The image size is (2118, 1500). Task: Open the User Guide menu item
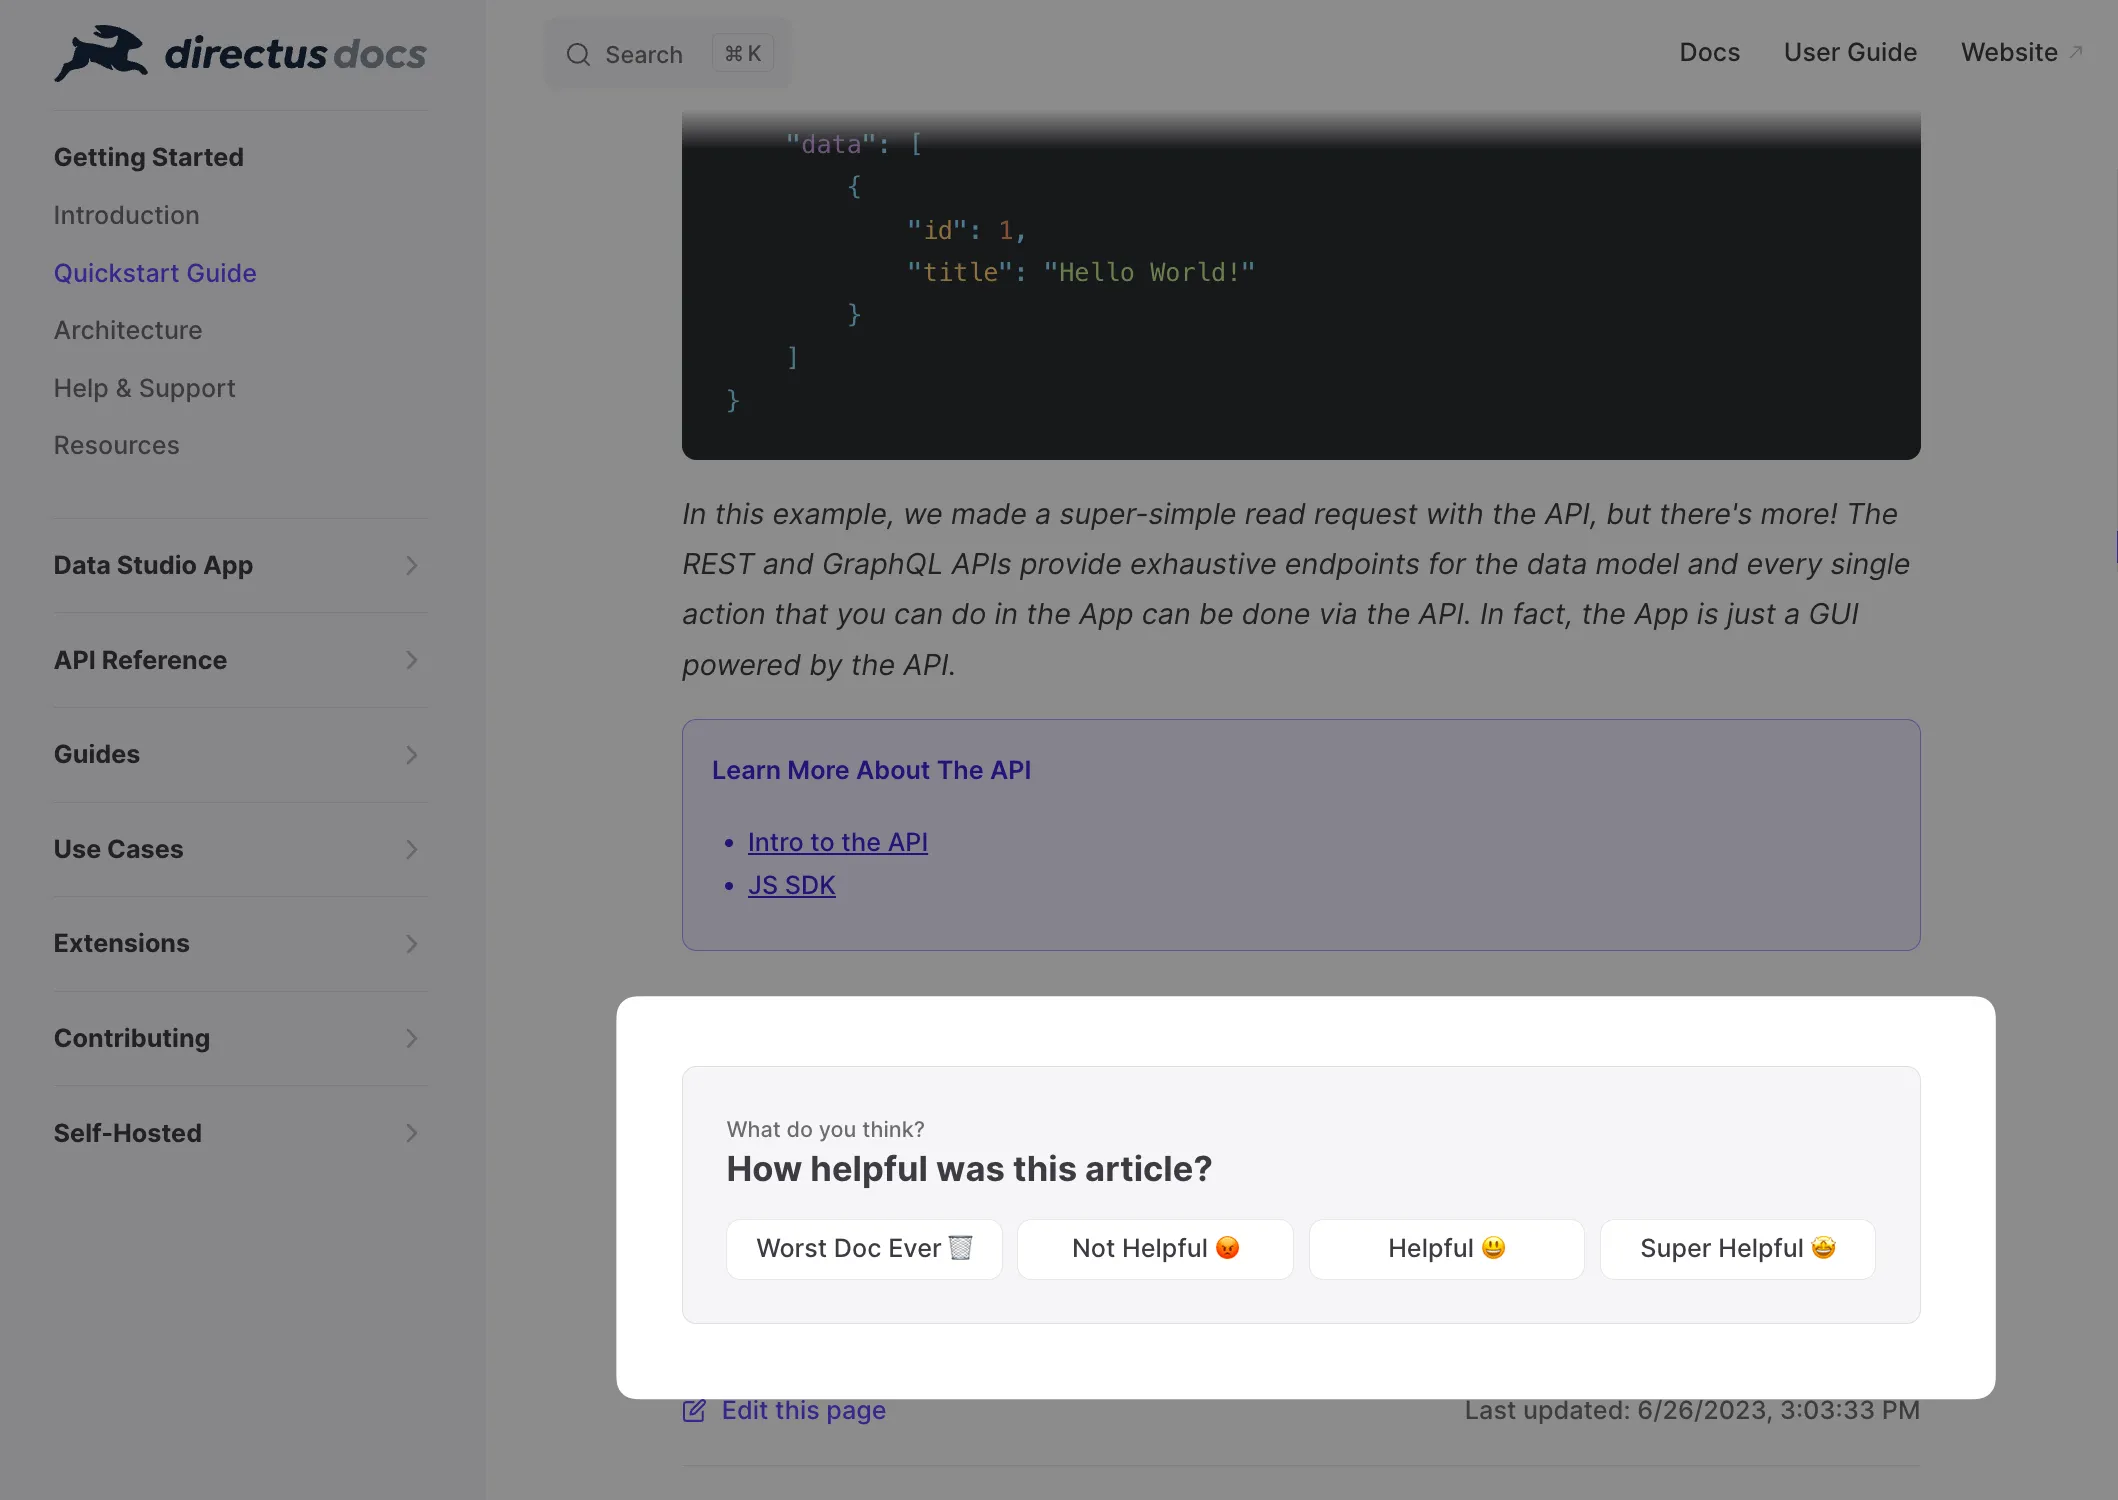click(x=1850, y=52)
